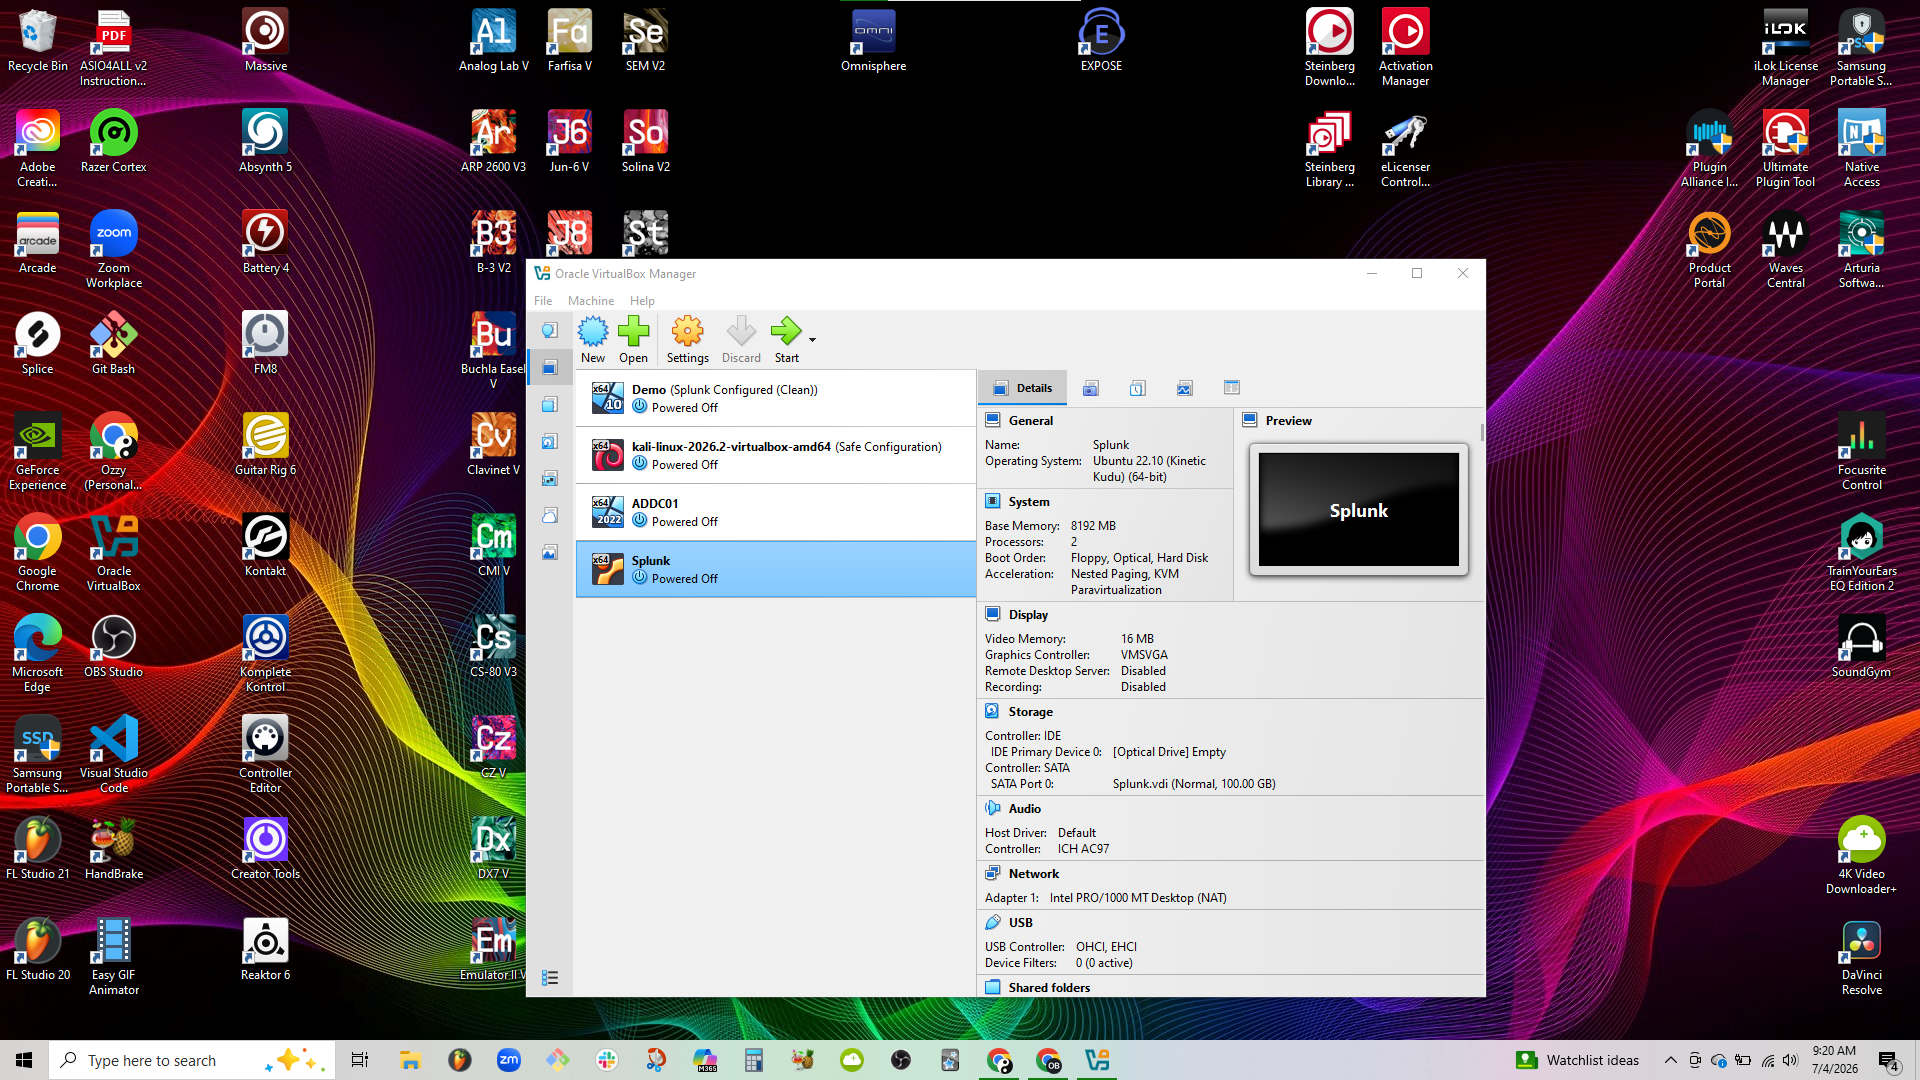The width and height of the screenshot is (1920, 1080).
Task: Select the Omnisphere desktop shortcut
Action: (873, 41)
